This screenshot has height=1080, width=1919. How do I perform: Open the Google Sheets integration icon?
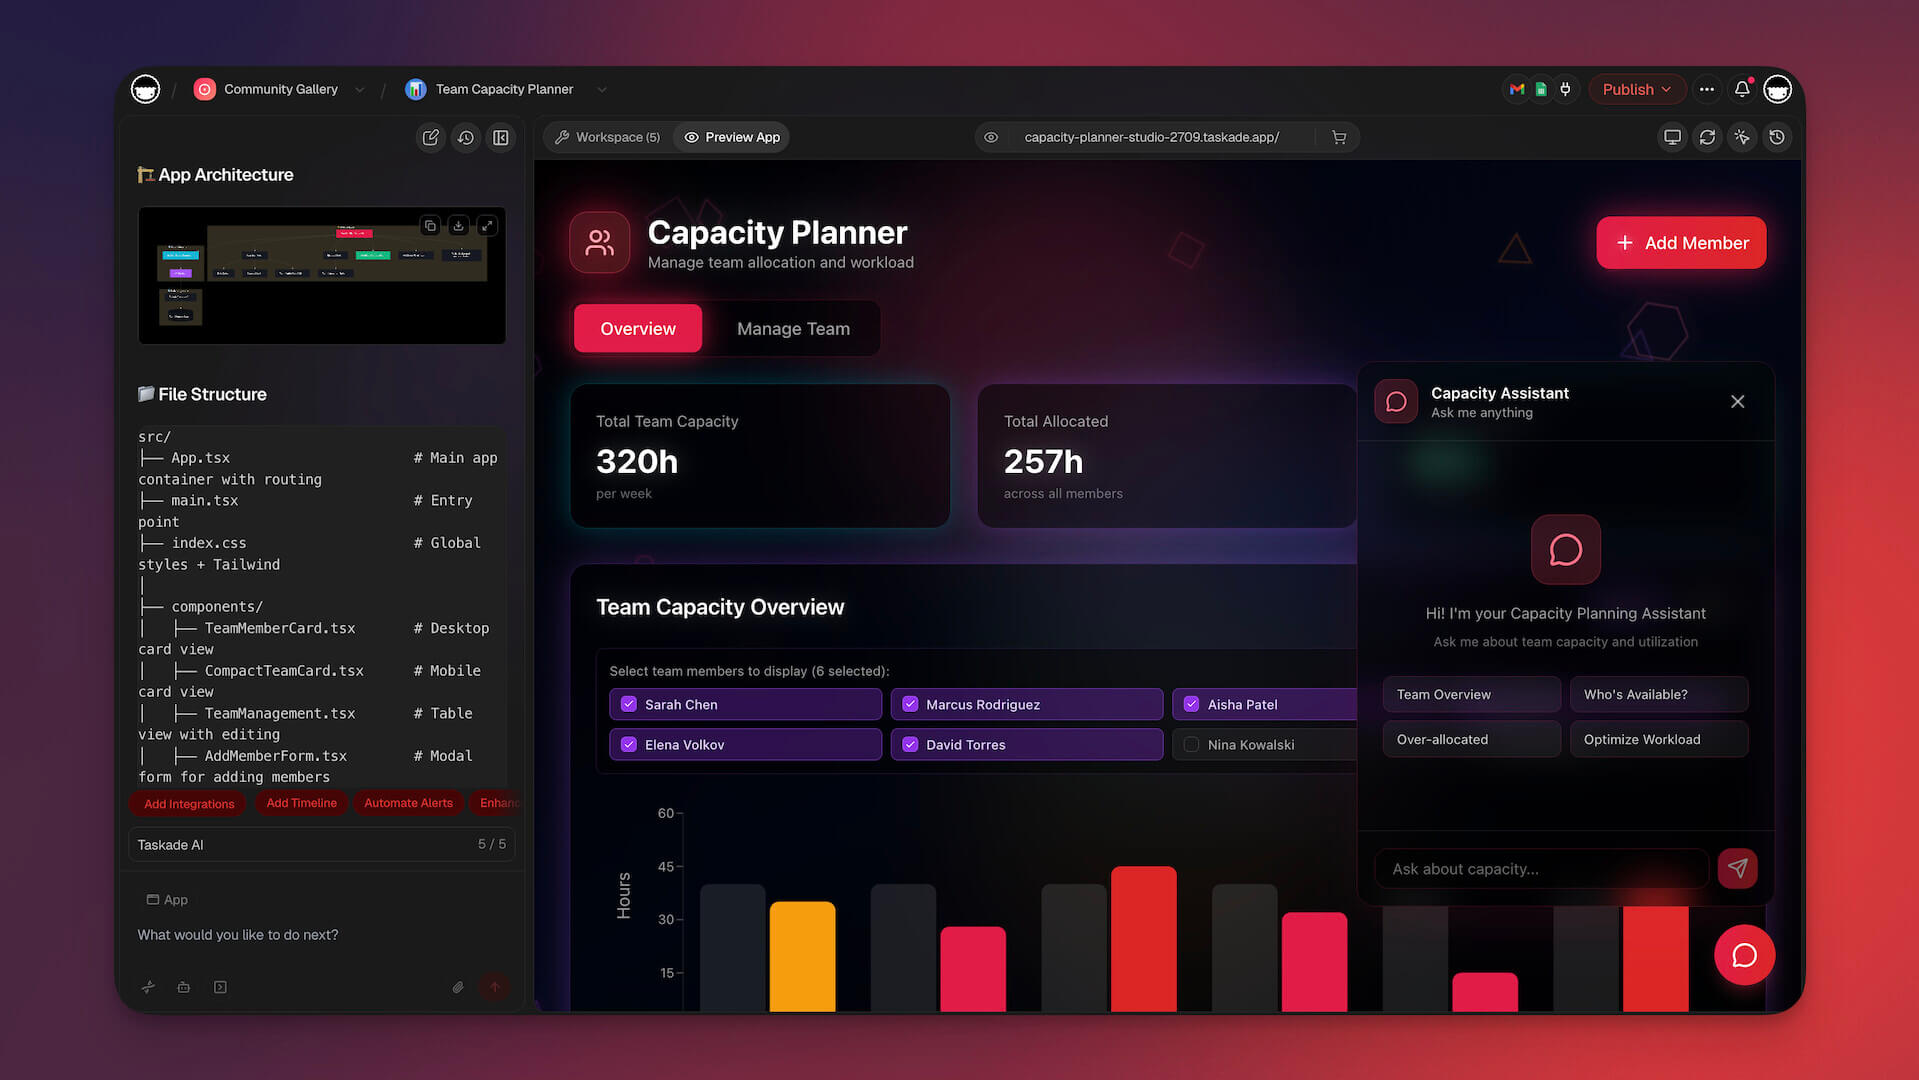(1541, 89)
